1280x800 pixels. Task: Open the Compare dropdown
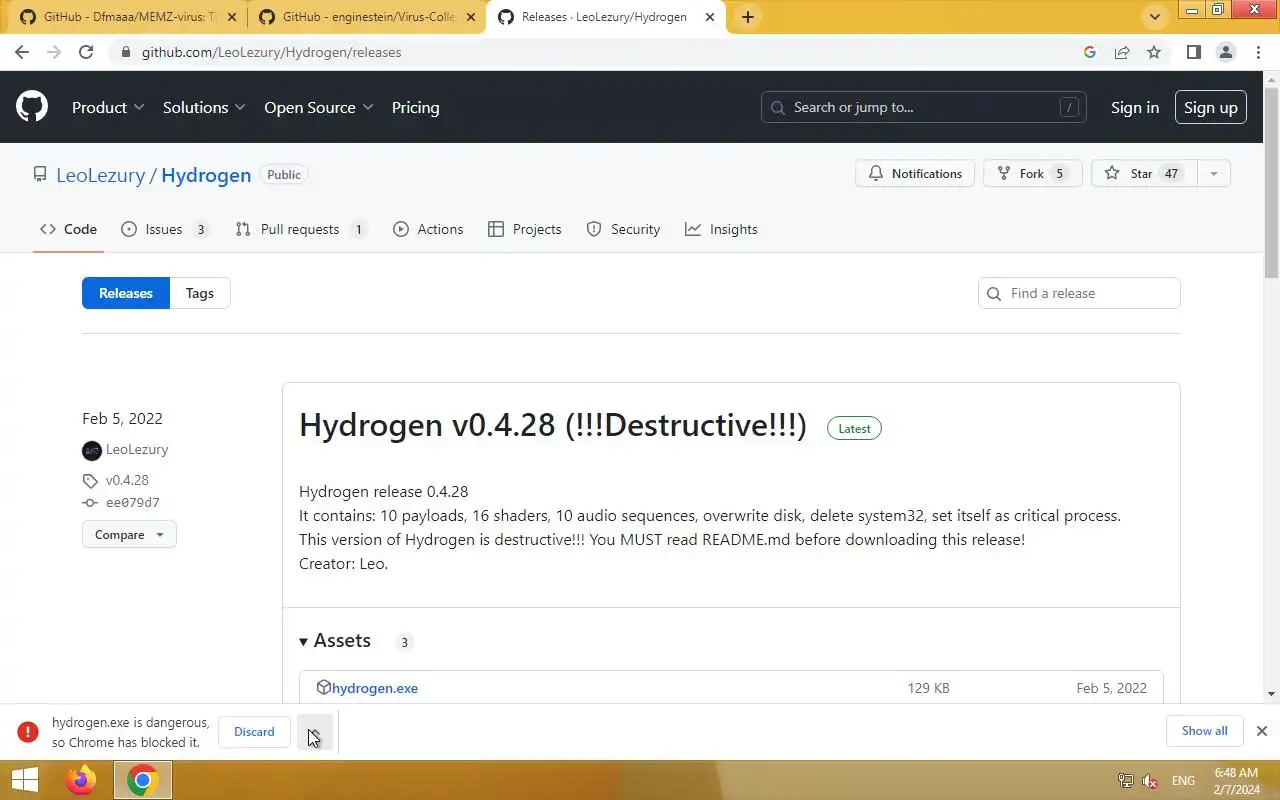[x=129, y=535]
